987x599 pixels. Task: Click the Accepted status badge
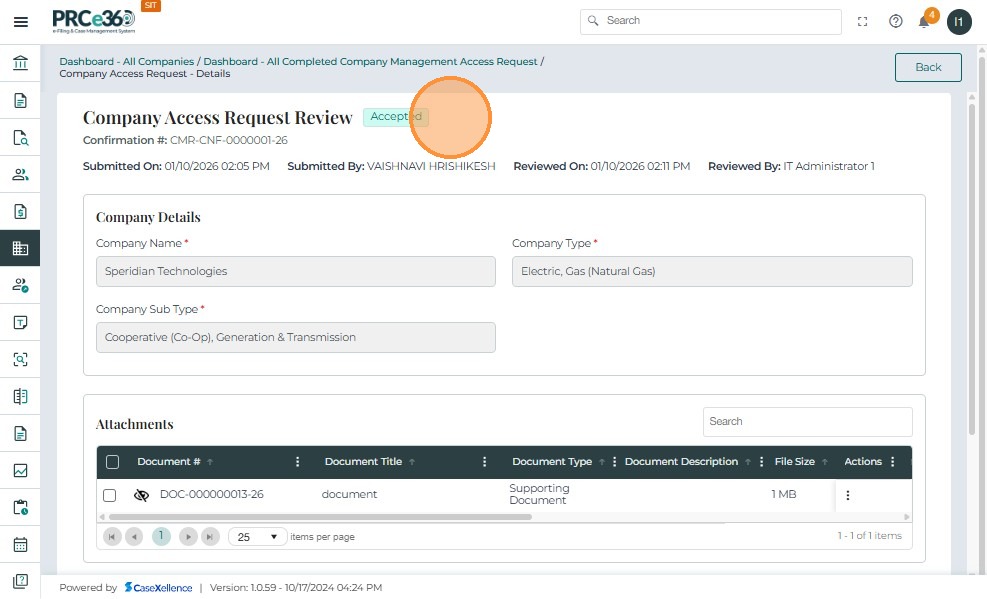[396, 116]
